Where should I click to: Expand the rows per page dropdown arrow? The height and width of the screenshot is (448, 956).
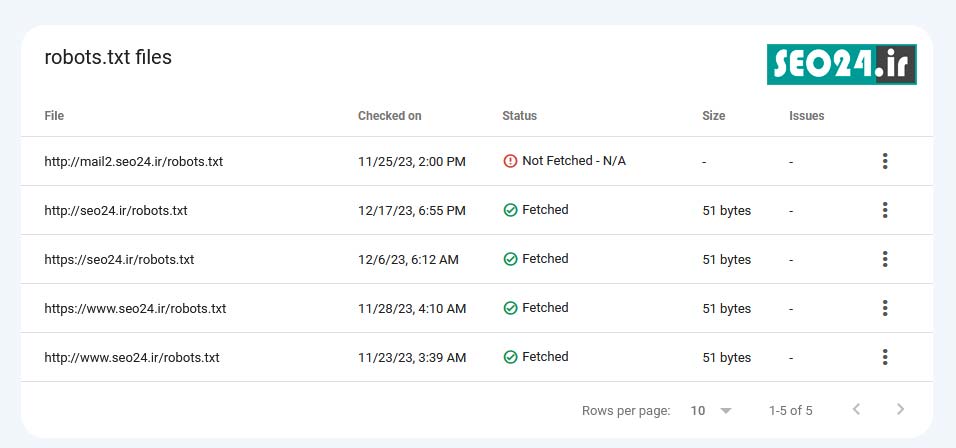(726, 411)
